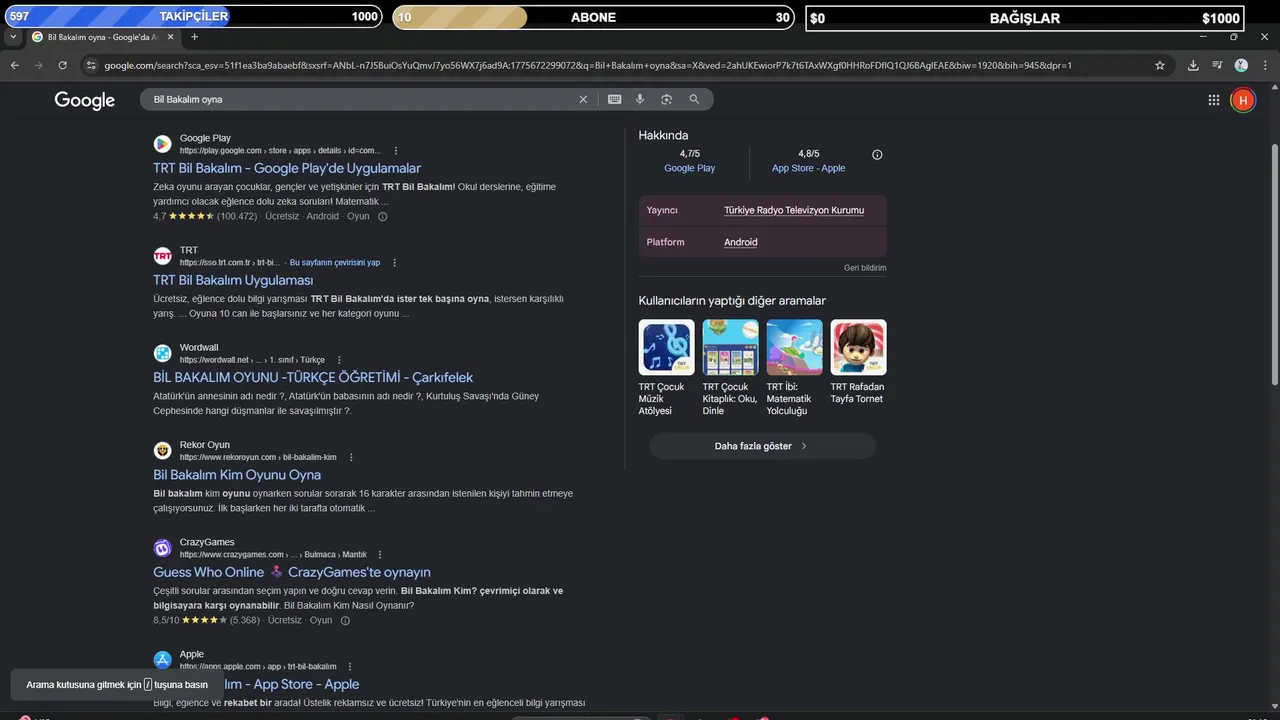Open BİL BAKALIM OYUNU -TÜRKÇE ÖĞRETİMİ link

coord(313,378)
